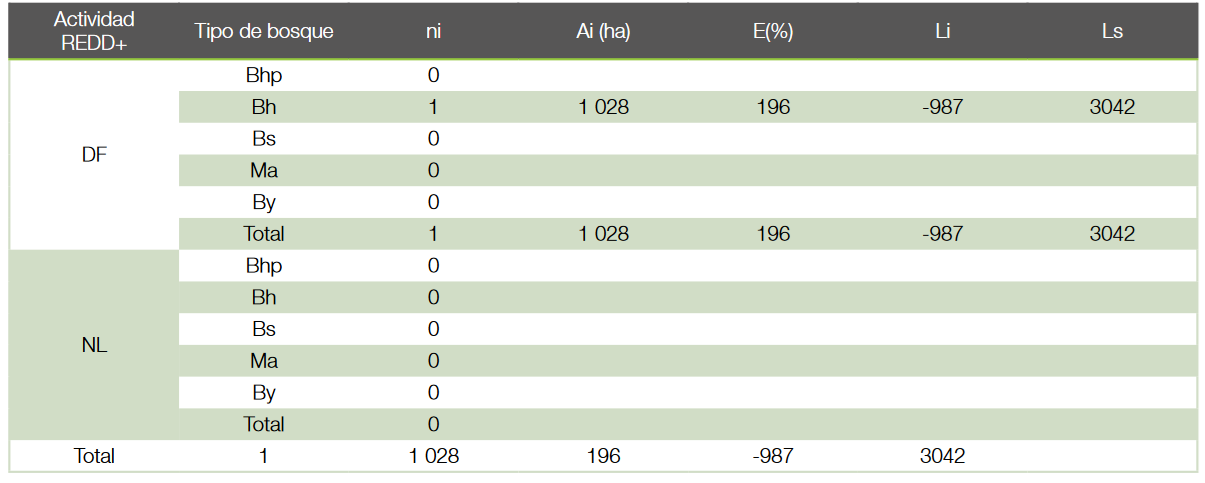Select the 3042 value in DF Total row
Screen dimensions: 1205x483
click(1112, 234)
